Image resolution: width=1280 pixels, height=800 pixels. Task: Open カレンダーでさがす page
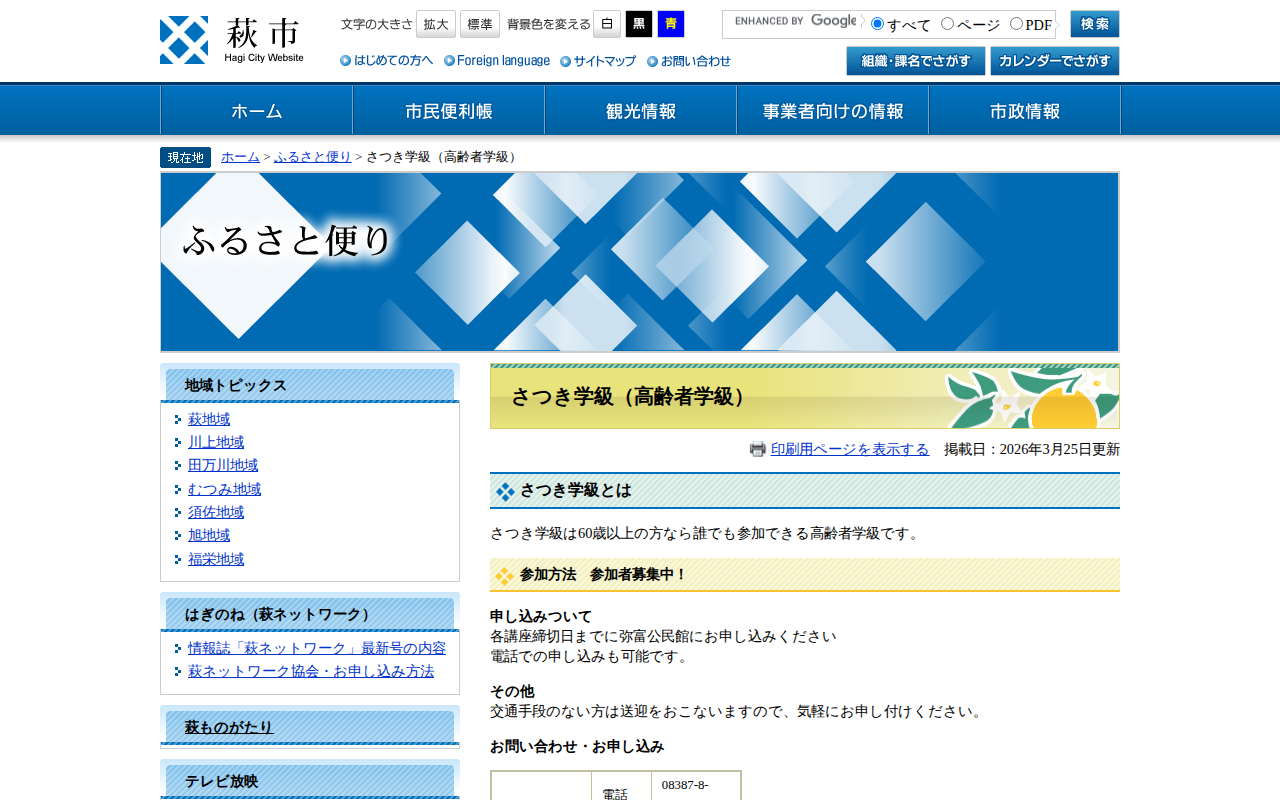1055,61
